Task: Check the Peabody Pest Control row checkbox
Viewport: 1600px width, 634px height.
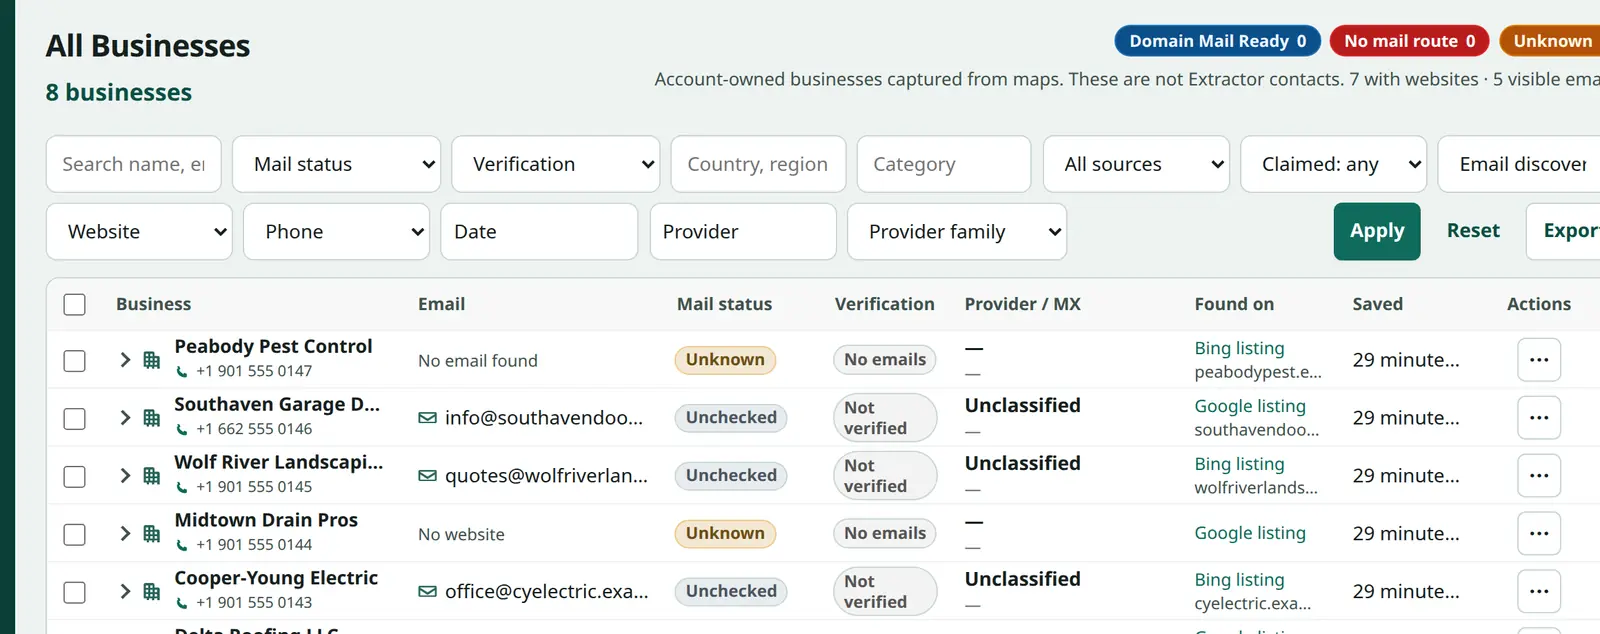Action: (75, 361)
